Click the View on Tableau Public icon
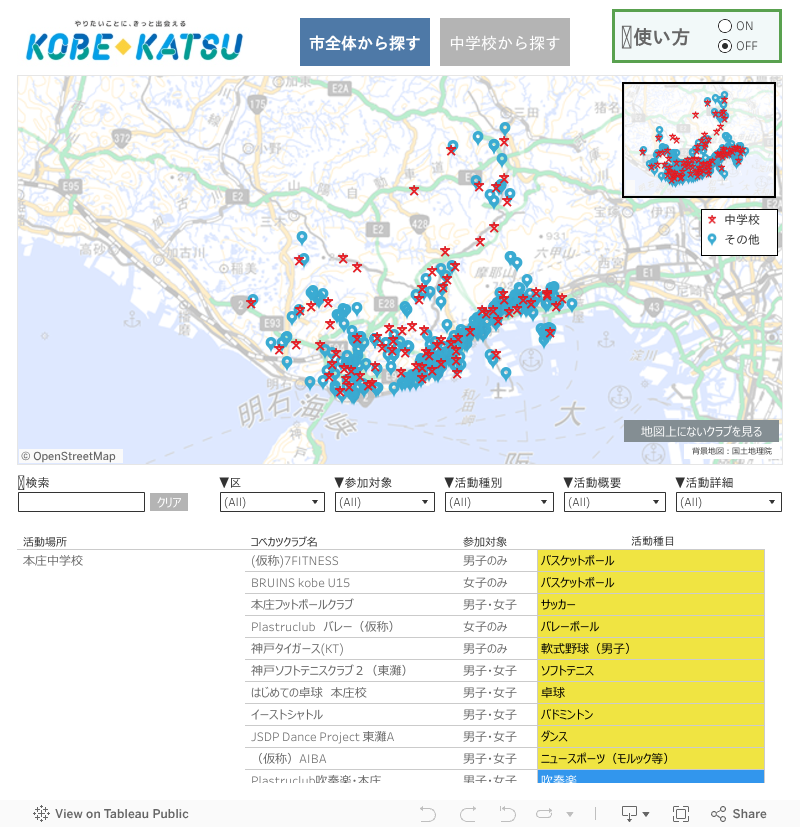 42,814
